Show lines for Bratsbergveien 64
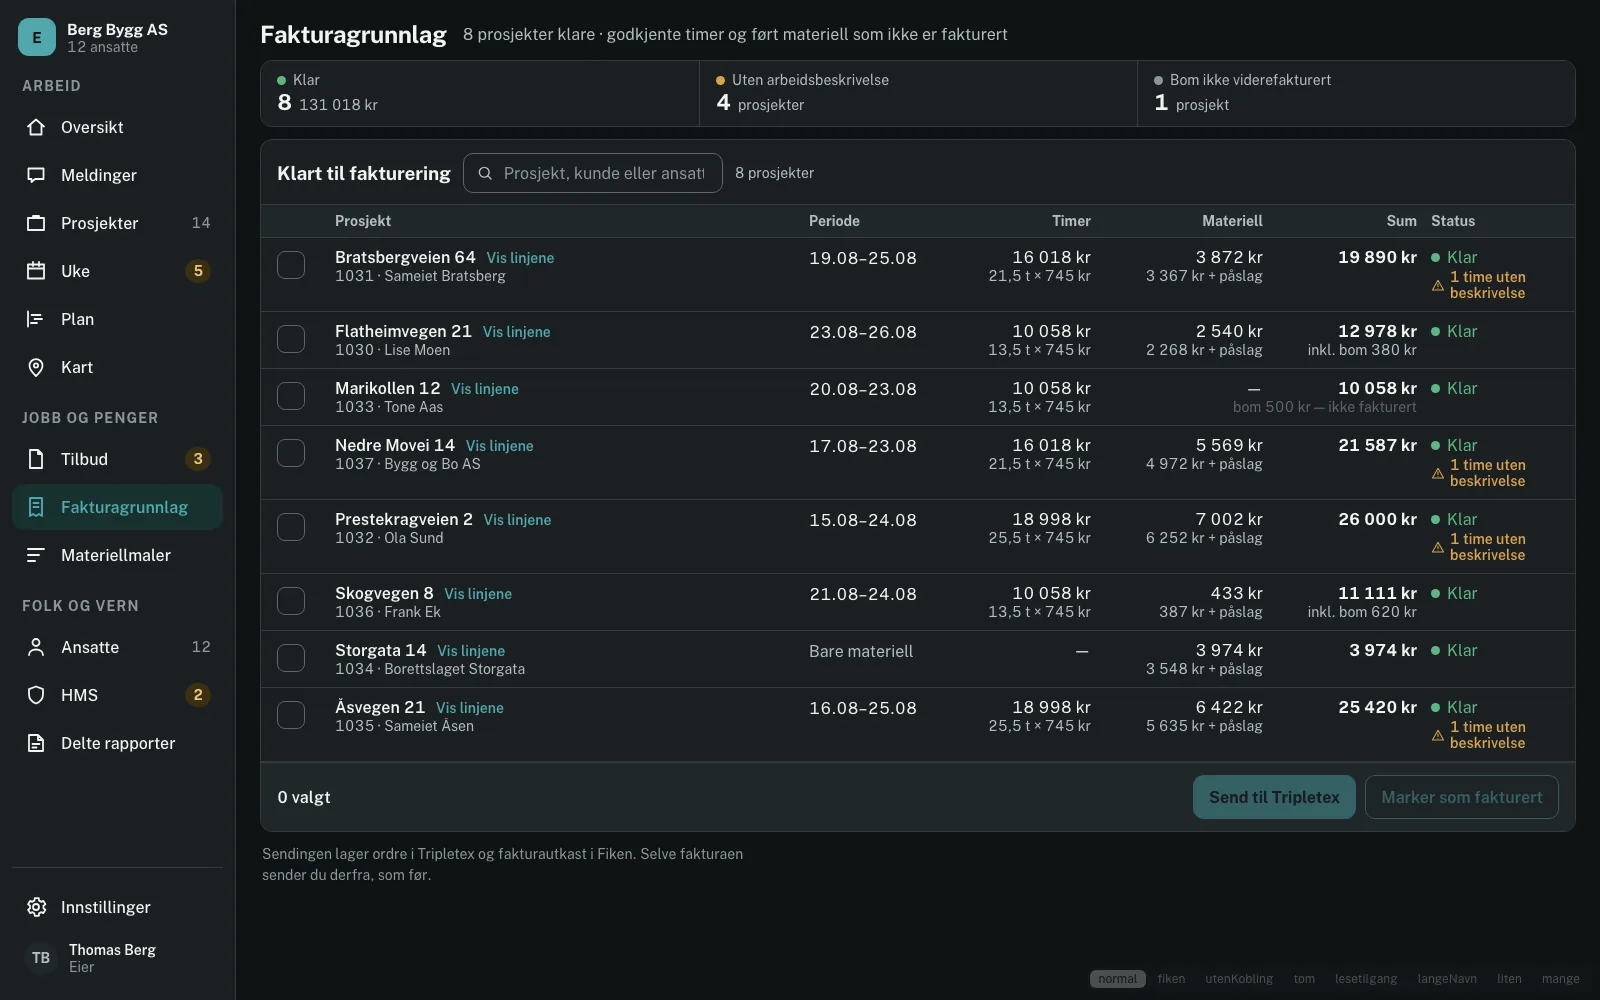The width and height of the screenshot is (1600, 1000). point(520,258)
